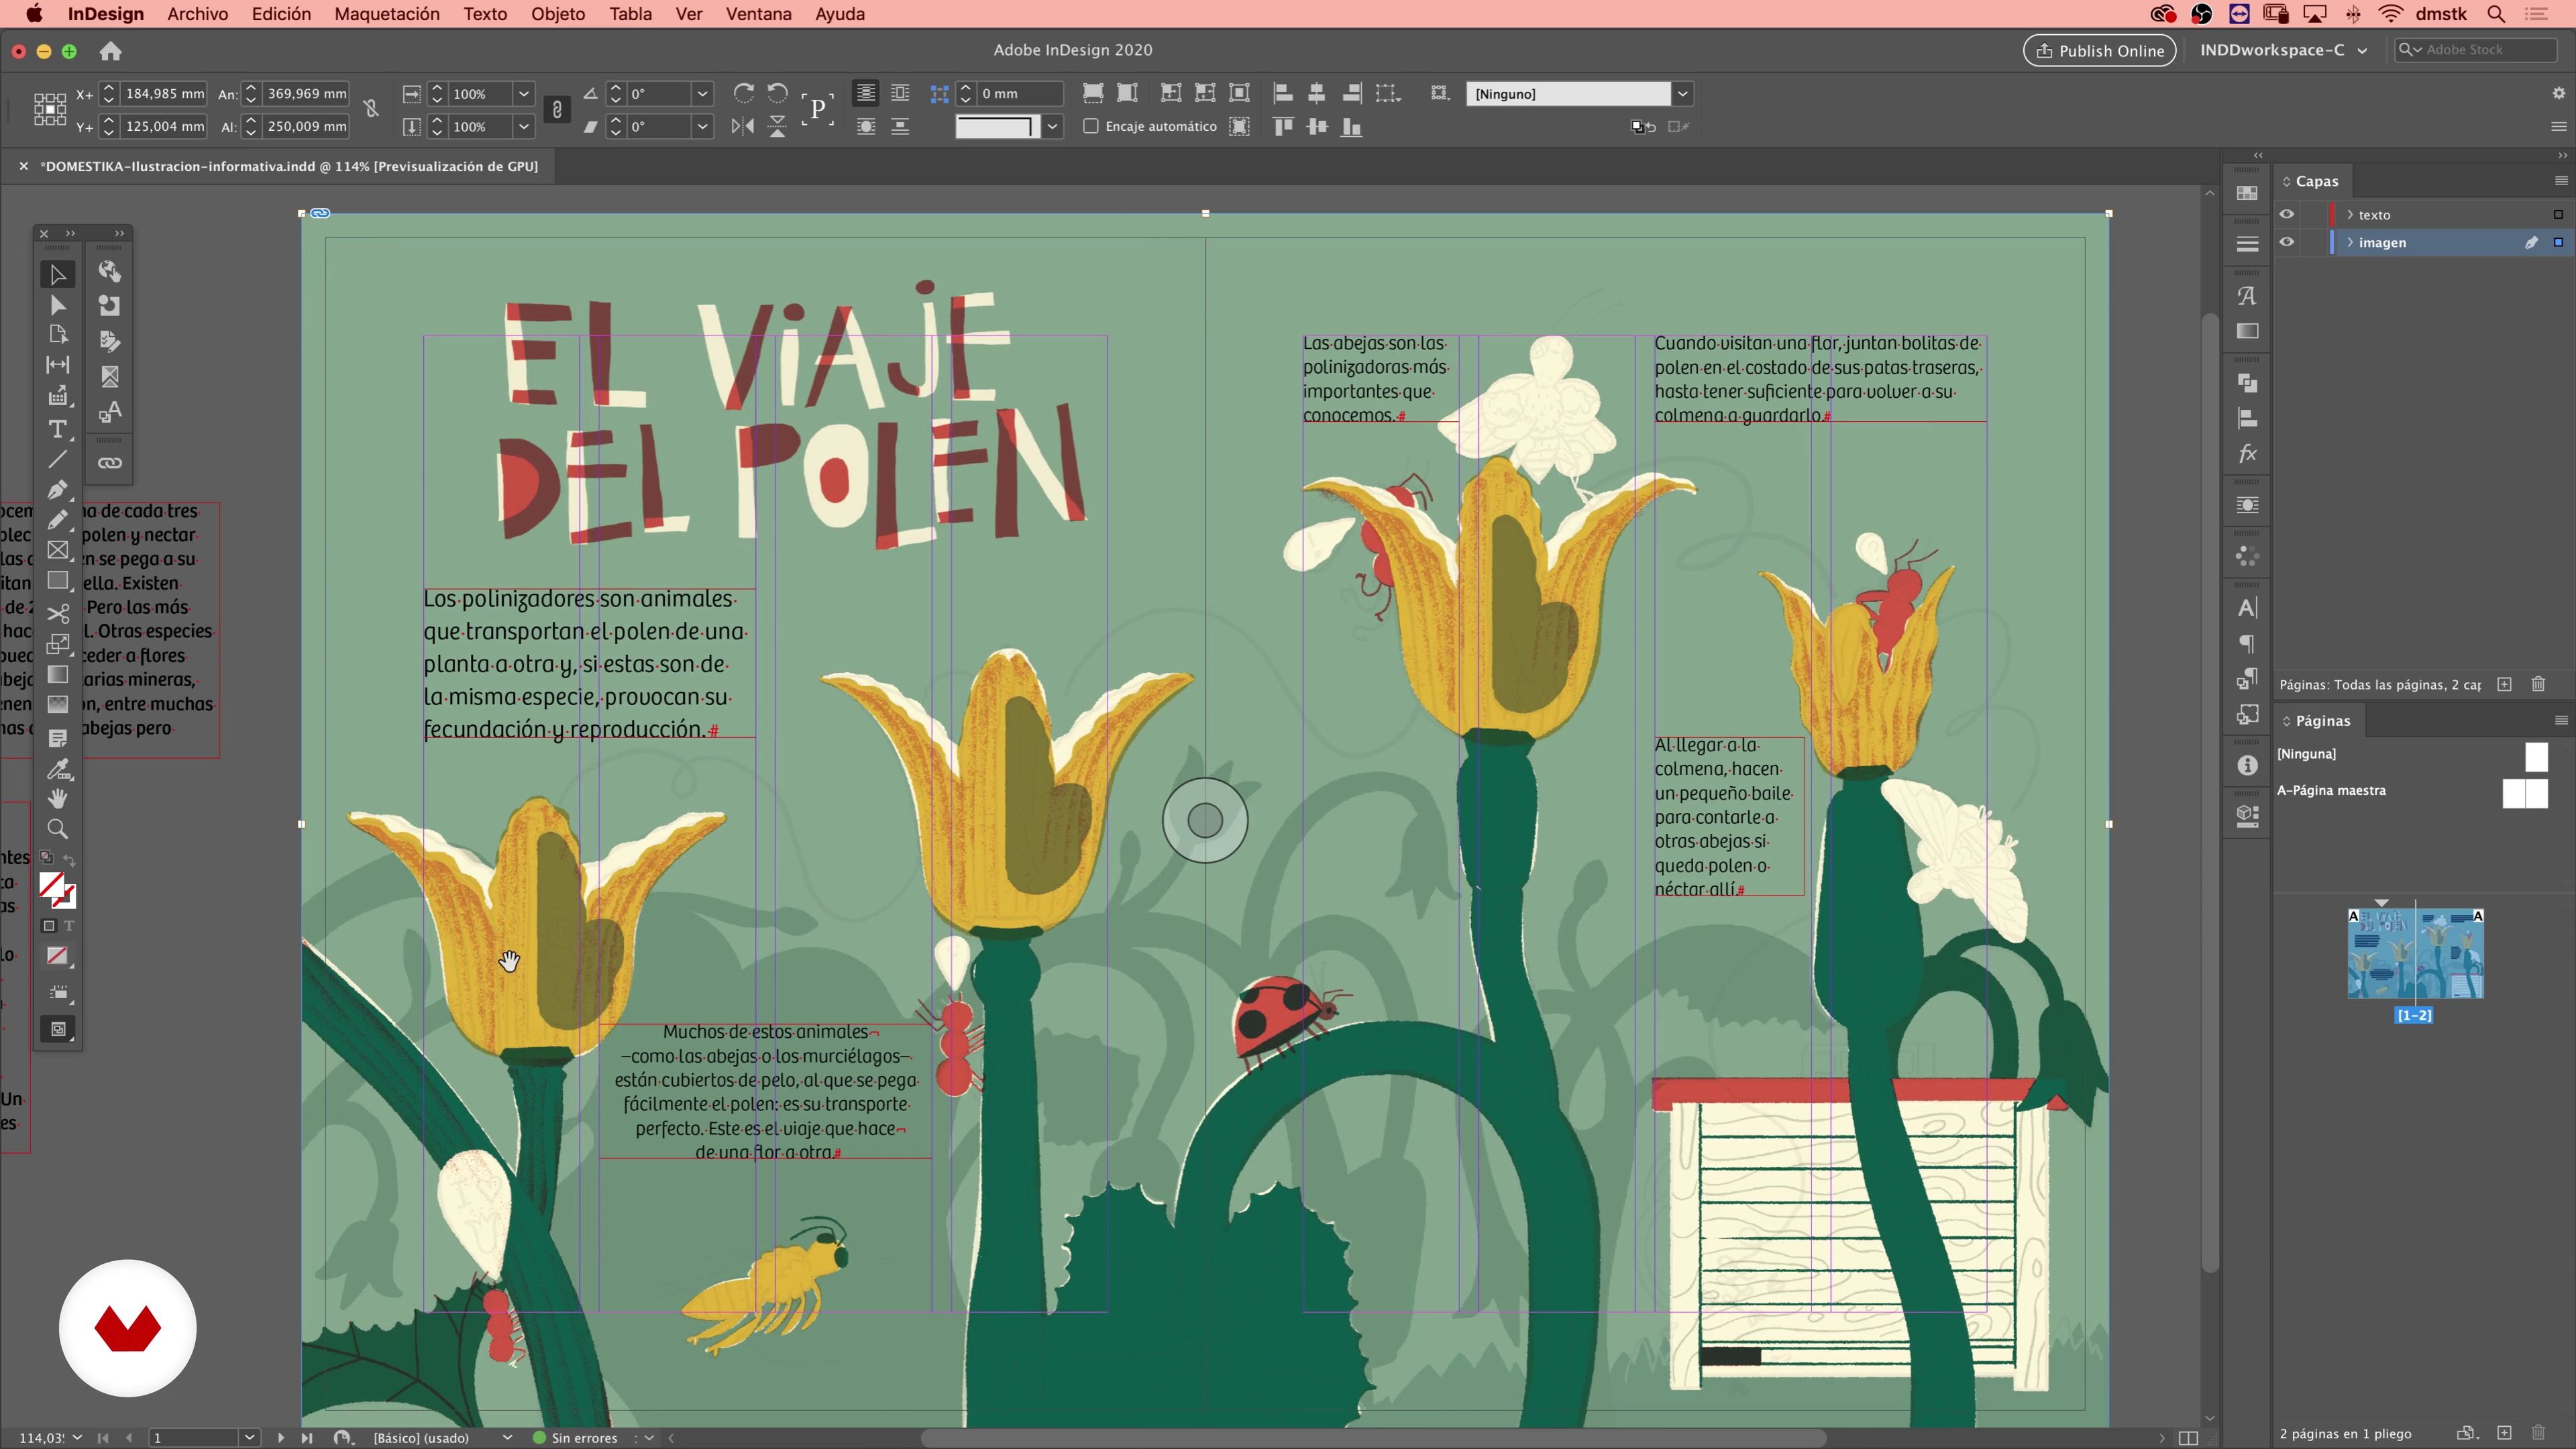2576x1449 pixels.
Task: Hide the imagen layer eye
Action: (2286, 242)
